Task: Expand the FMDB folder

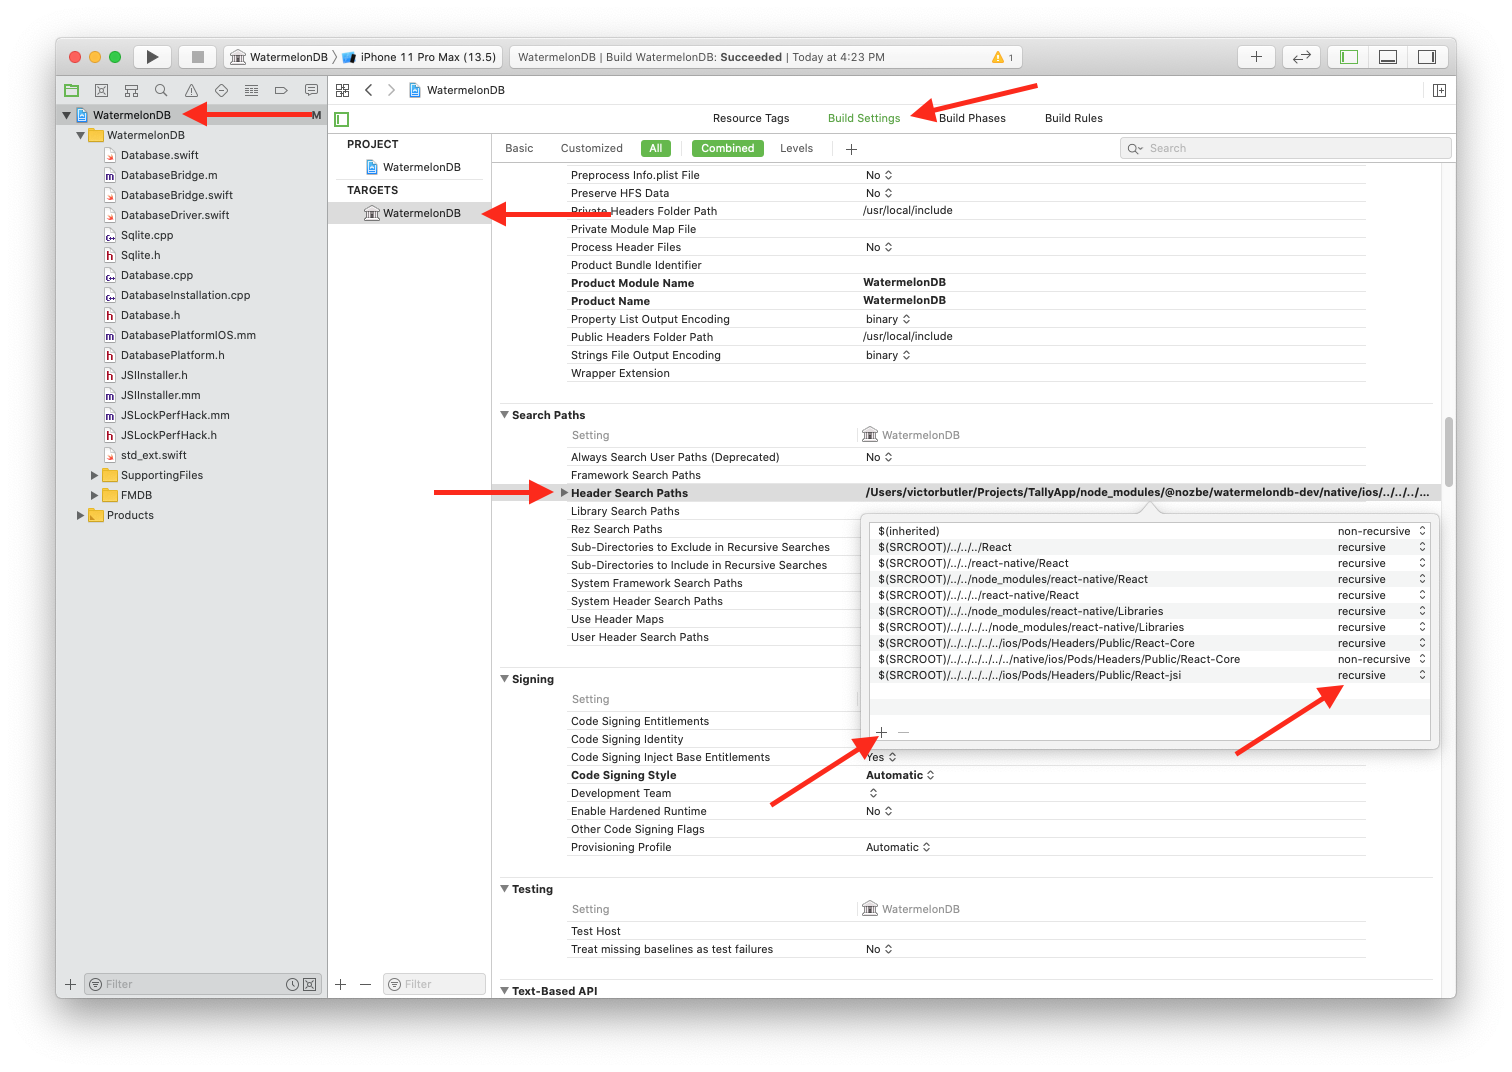Action: pos(95,495)
